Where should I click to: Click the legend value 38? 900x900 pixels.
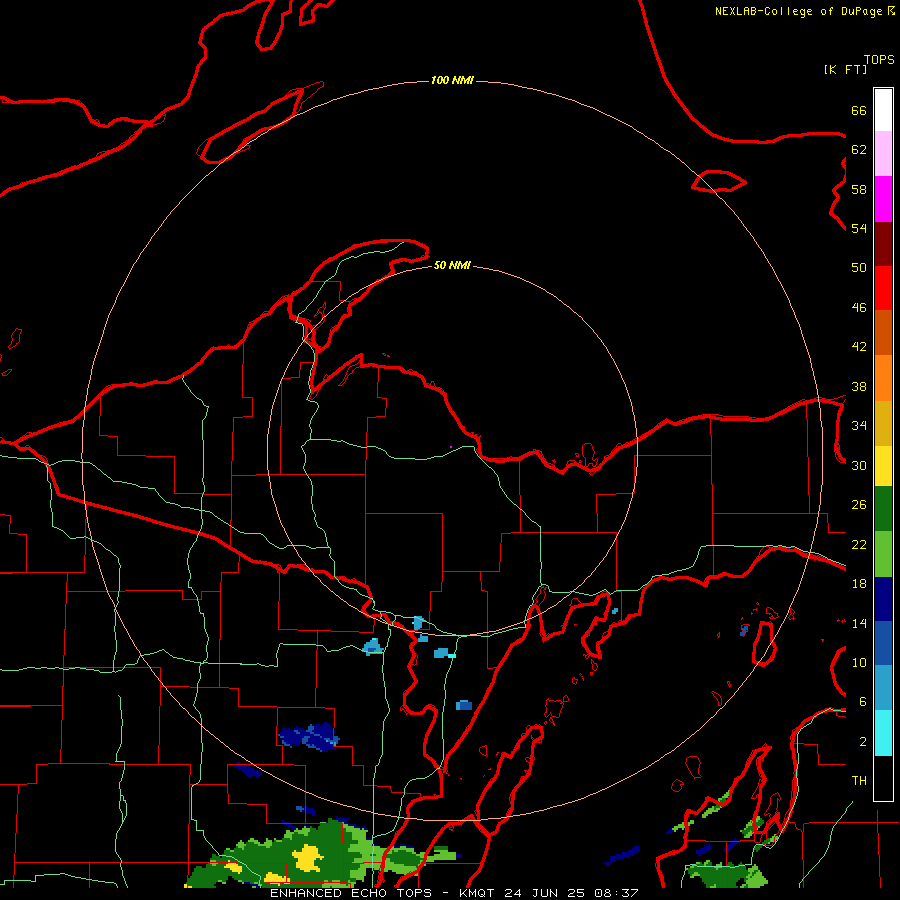[x=859, y=387]
